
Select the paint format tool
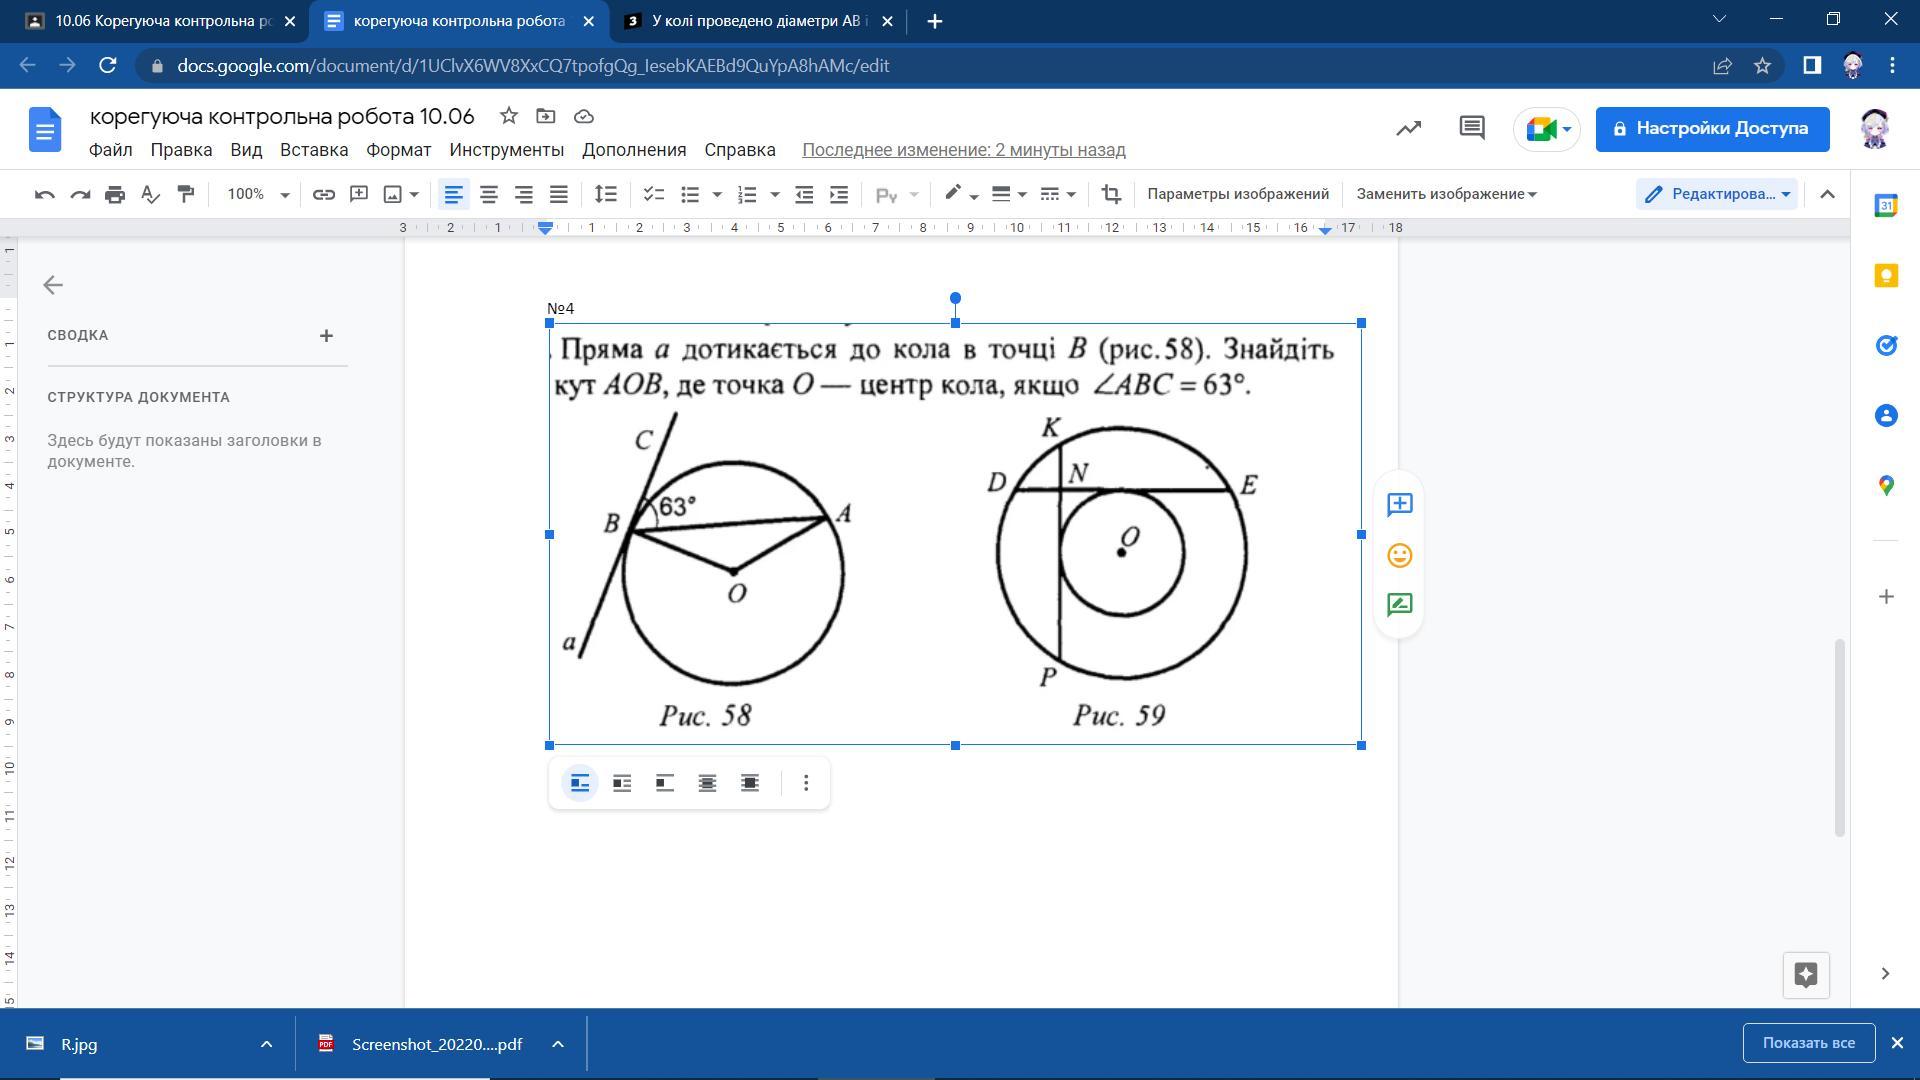(x=185, y=194)
